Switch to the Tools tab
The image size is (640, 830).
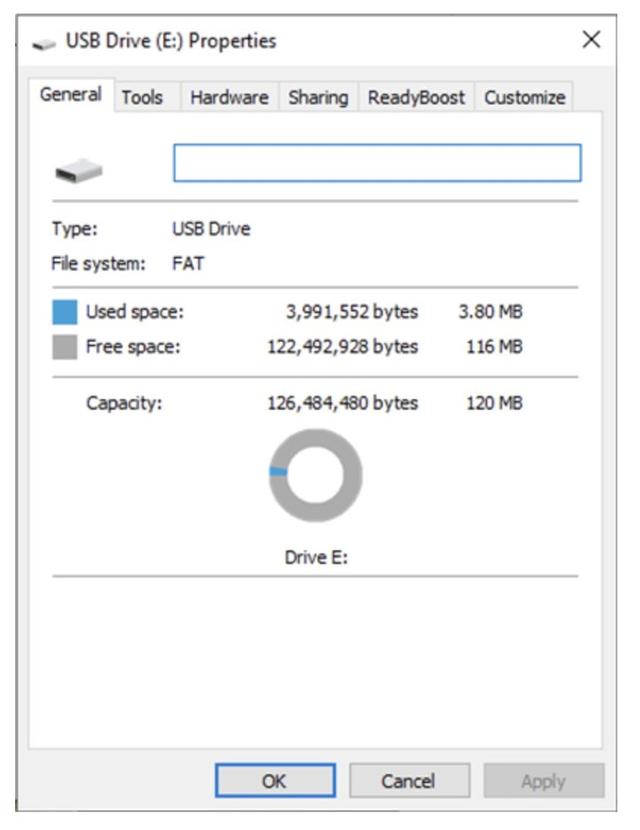tap(142, 97)
